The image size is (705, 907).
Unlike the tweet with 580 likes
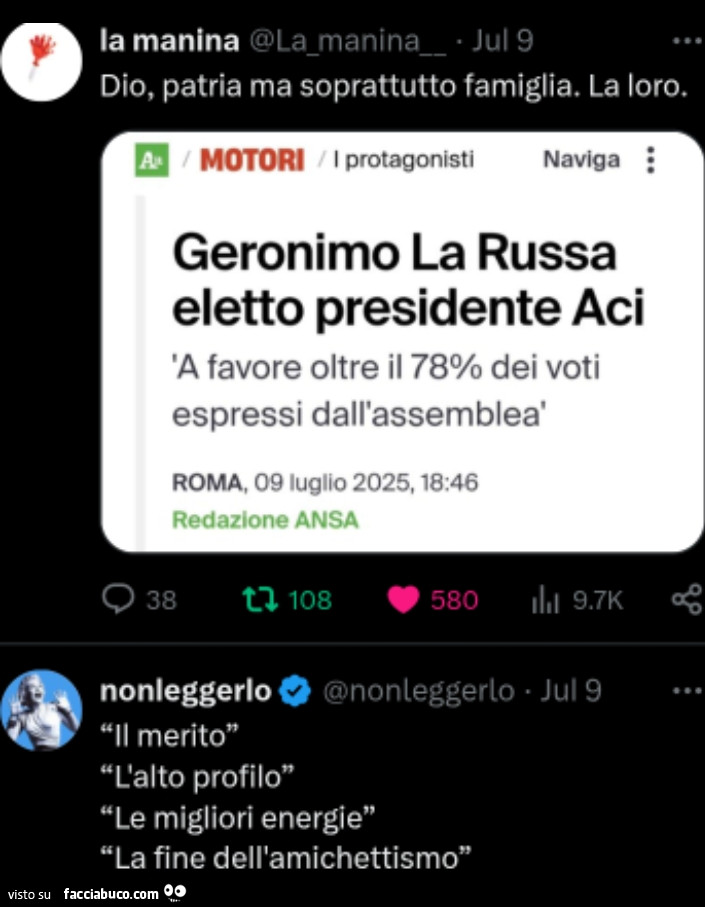click(x=403, y=600)
